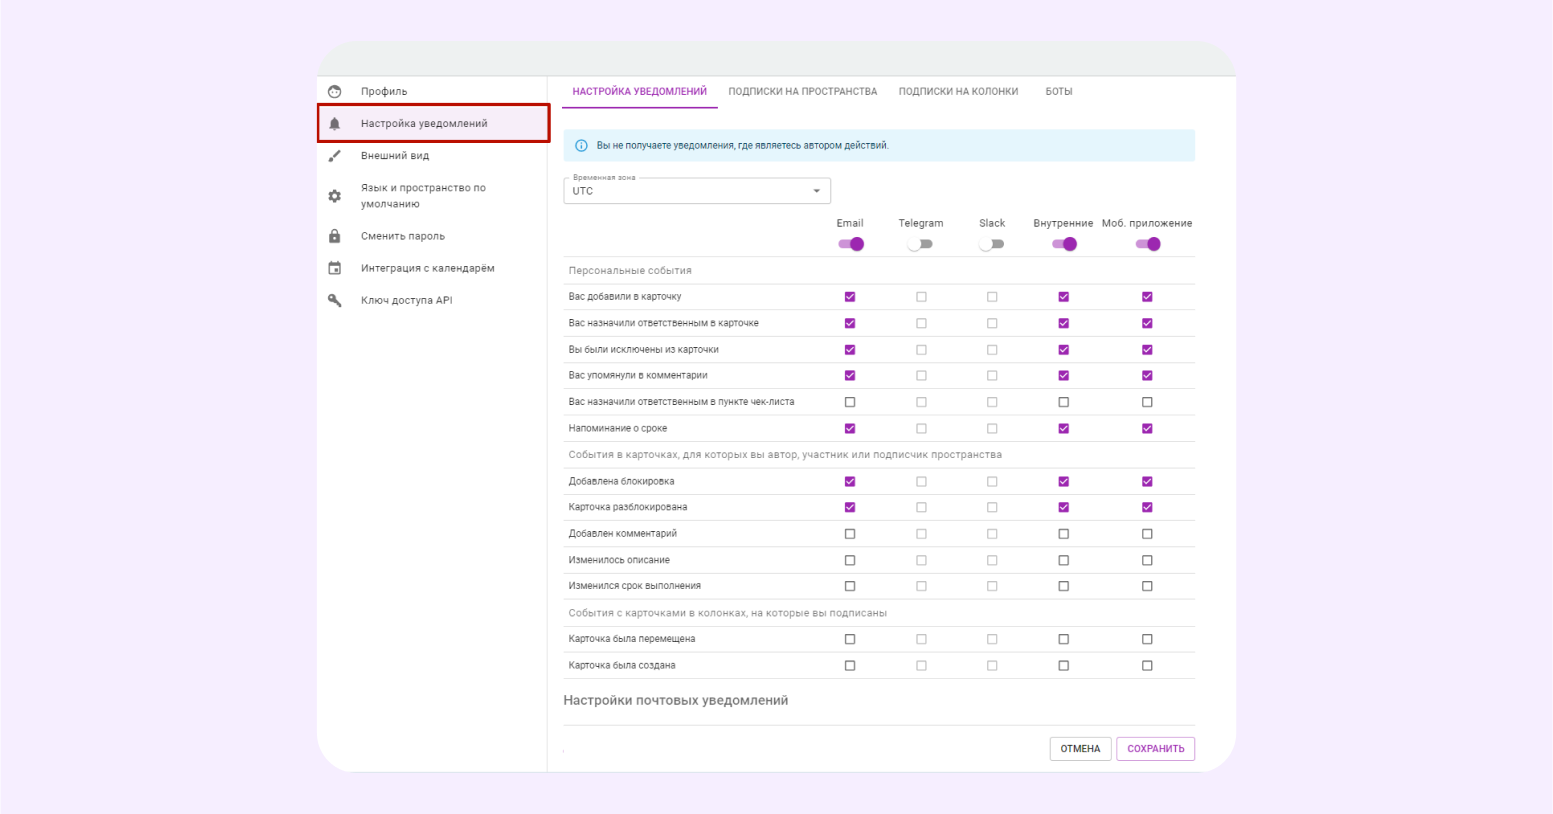Viewport: 1553px width, 814px height.
Task: Click the Персональные события section label
Action: coord(630,271)
